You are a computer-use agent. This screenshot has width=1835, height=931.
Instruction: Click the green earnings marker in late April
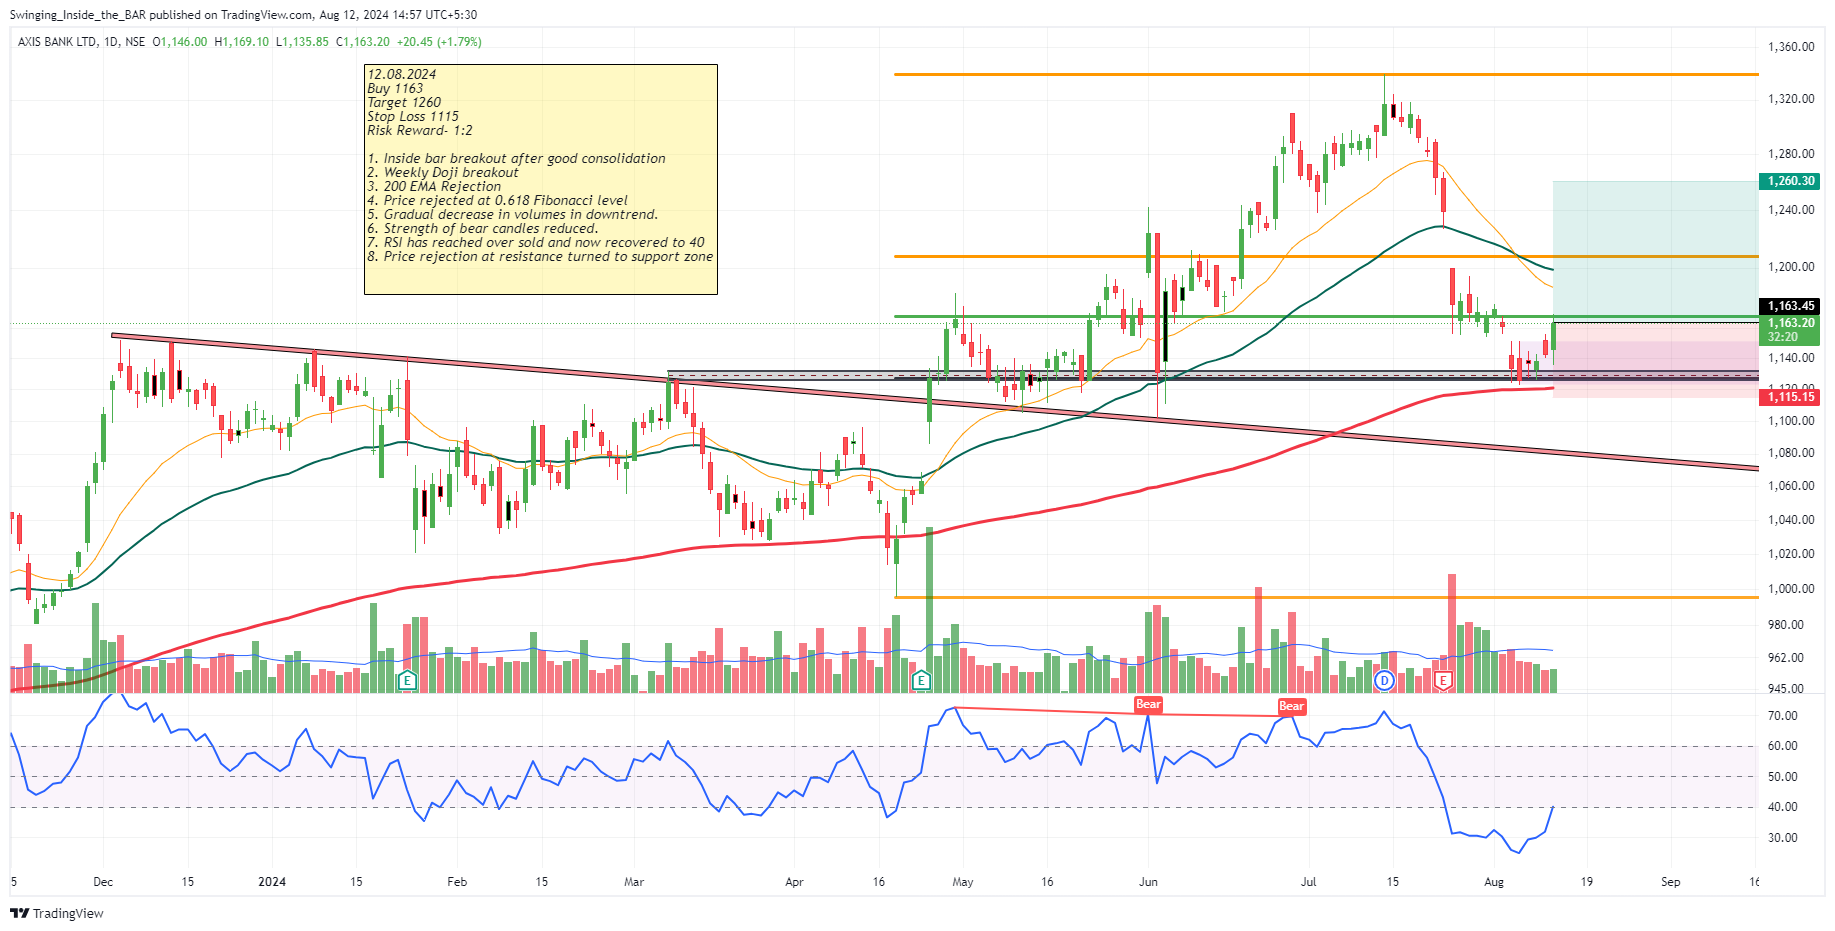pos(921,681)
